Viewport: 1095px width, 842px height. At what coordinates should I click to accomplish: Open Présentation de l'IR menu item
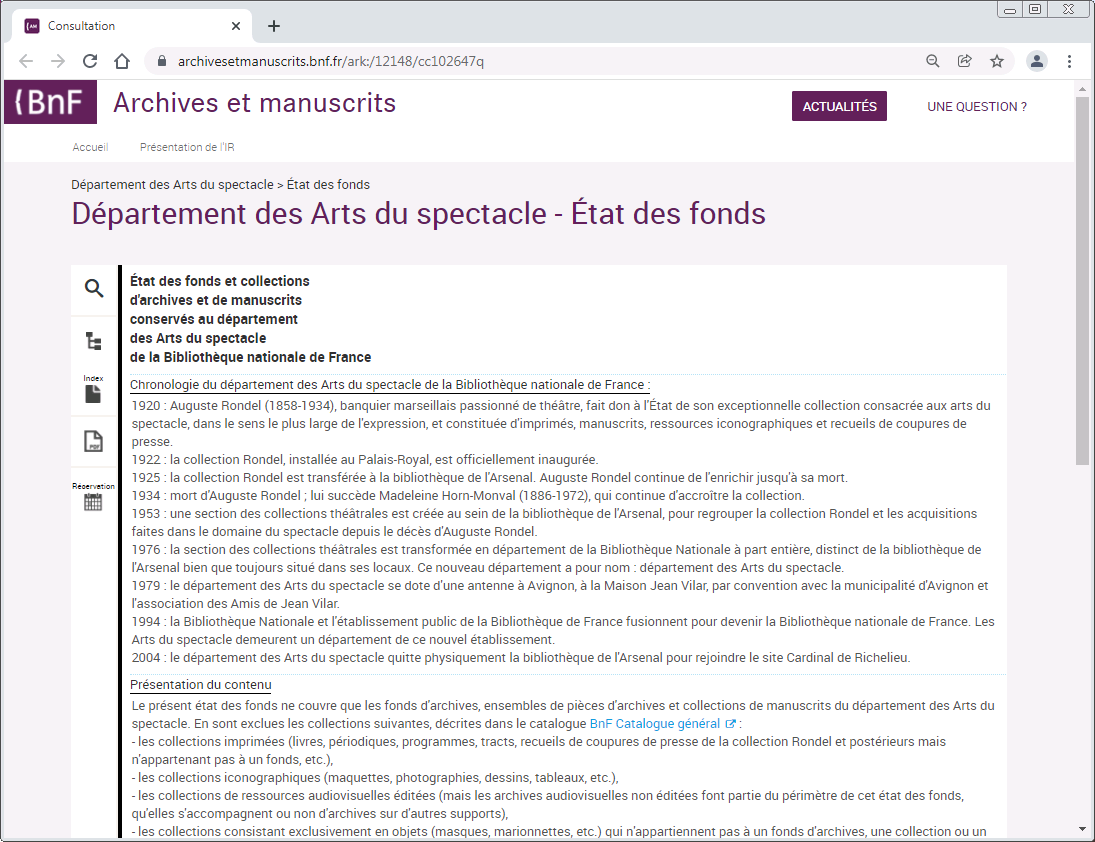pyautogui.click(x=187, y=147)
